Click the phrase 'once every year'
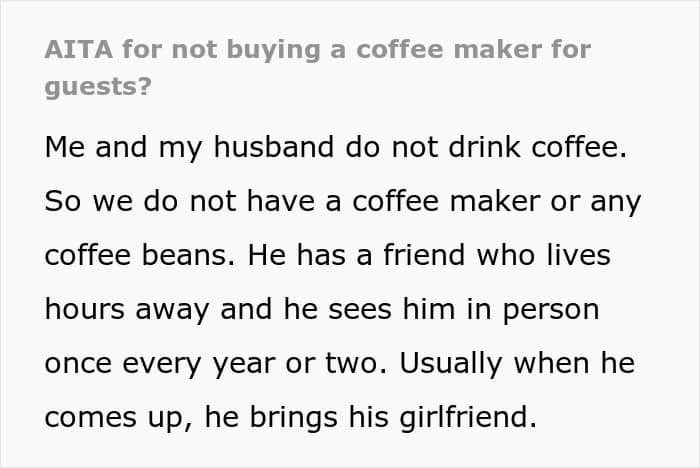 (x=160, y=364)
